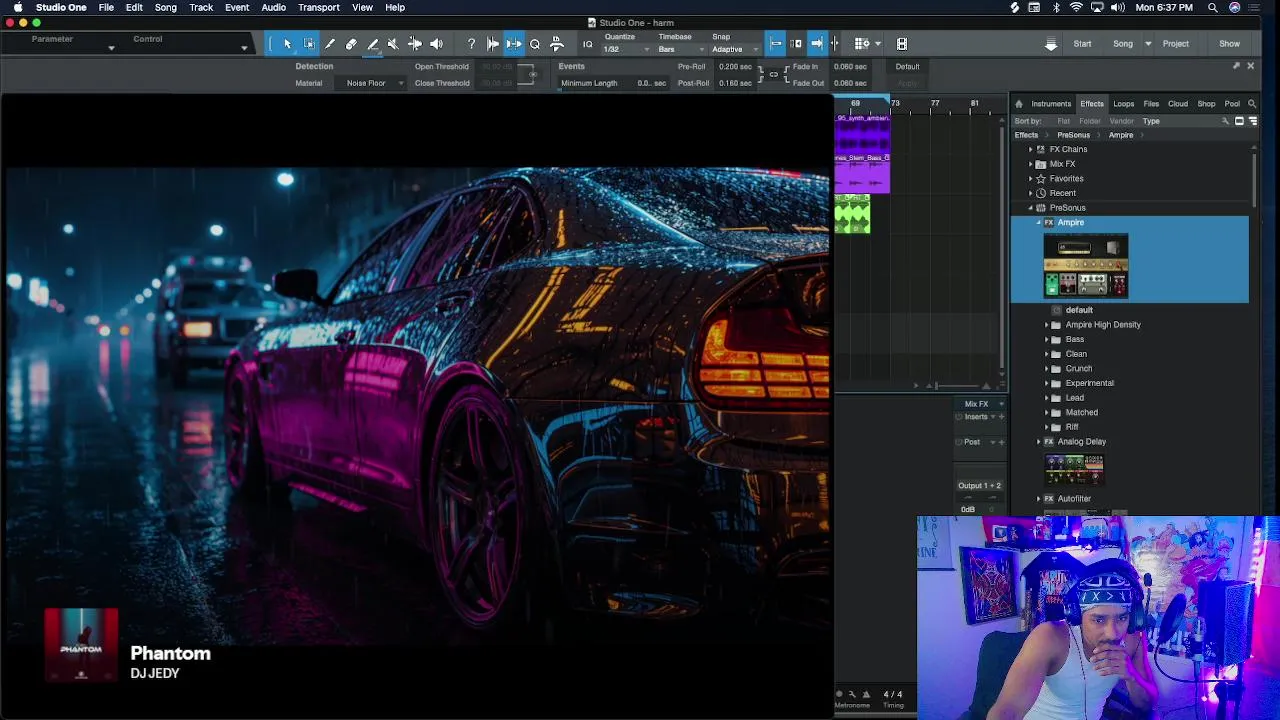Add an insert with Inserts plus button

click(1002, 417)
